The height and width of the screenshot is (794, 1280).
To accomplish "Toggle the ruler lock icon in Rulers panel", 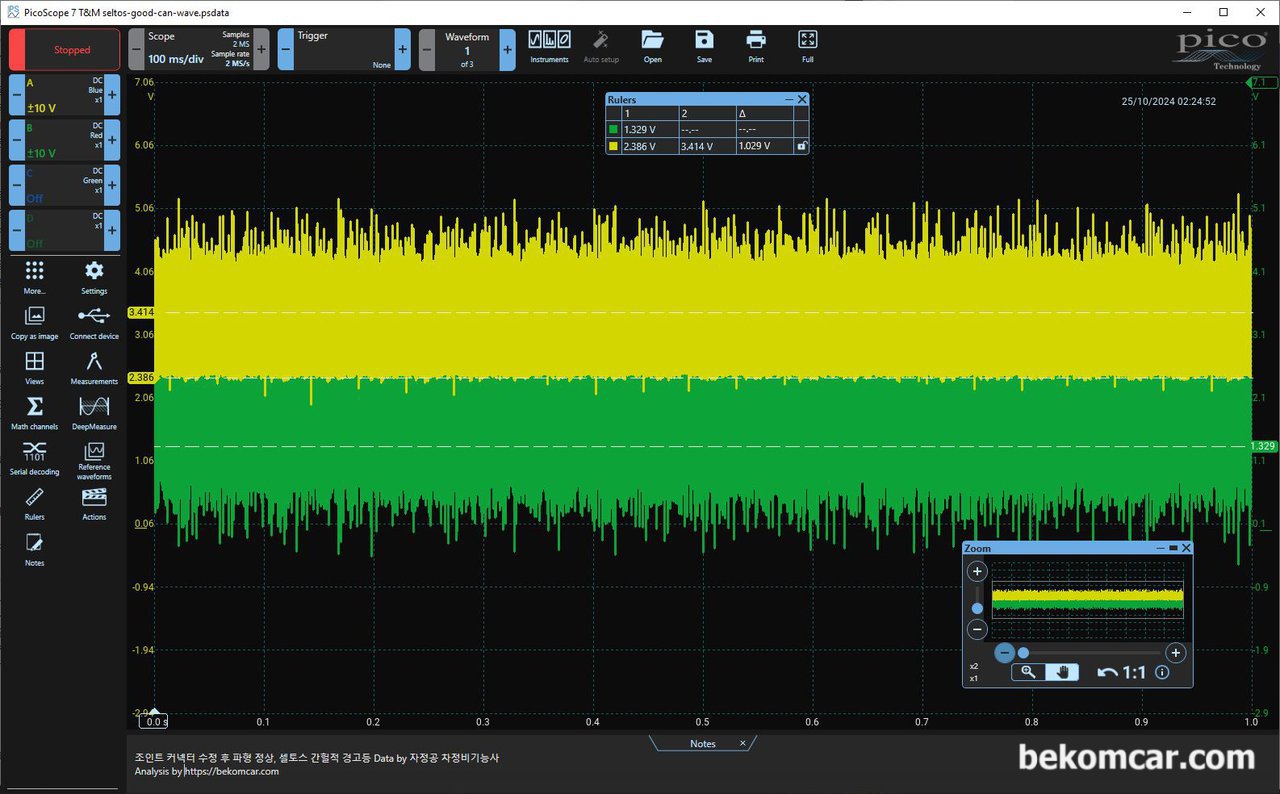I will coord(800,146).
